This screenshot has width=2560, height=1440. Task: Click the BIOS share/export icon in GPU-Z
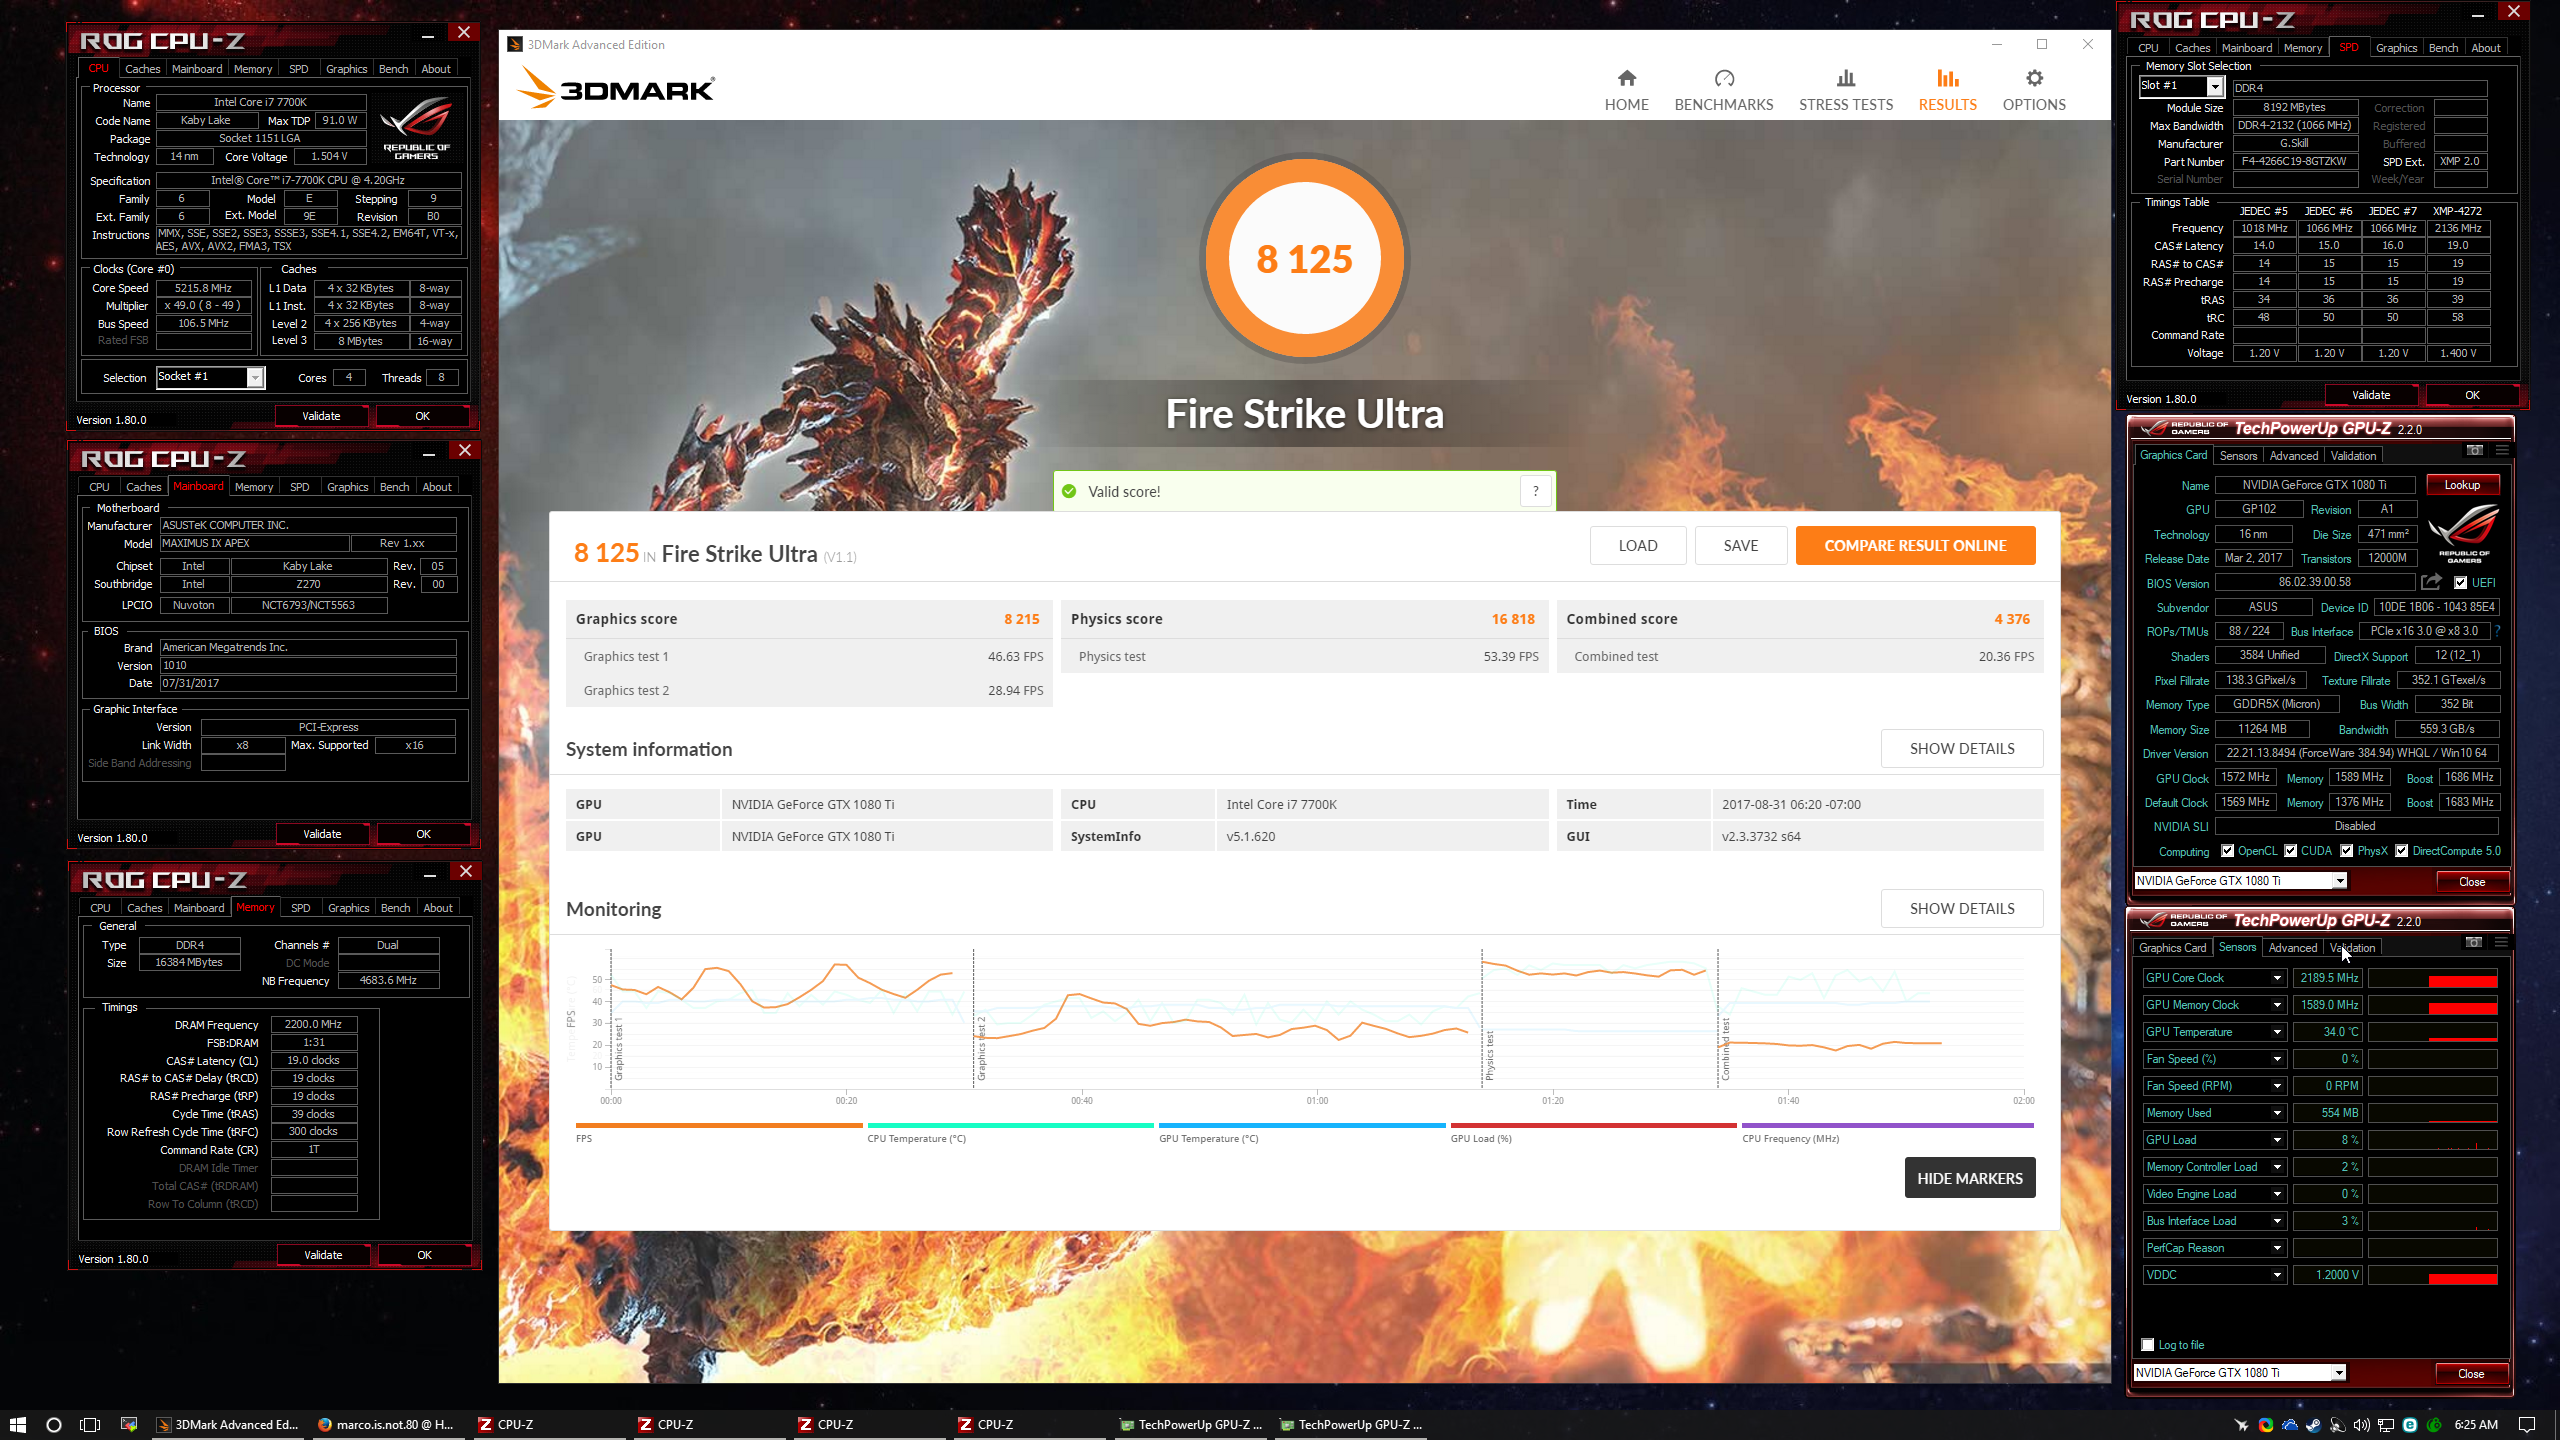tap(2431, 582)
